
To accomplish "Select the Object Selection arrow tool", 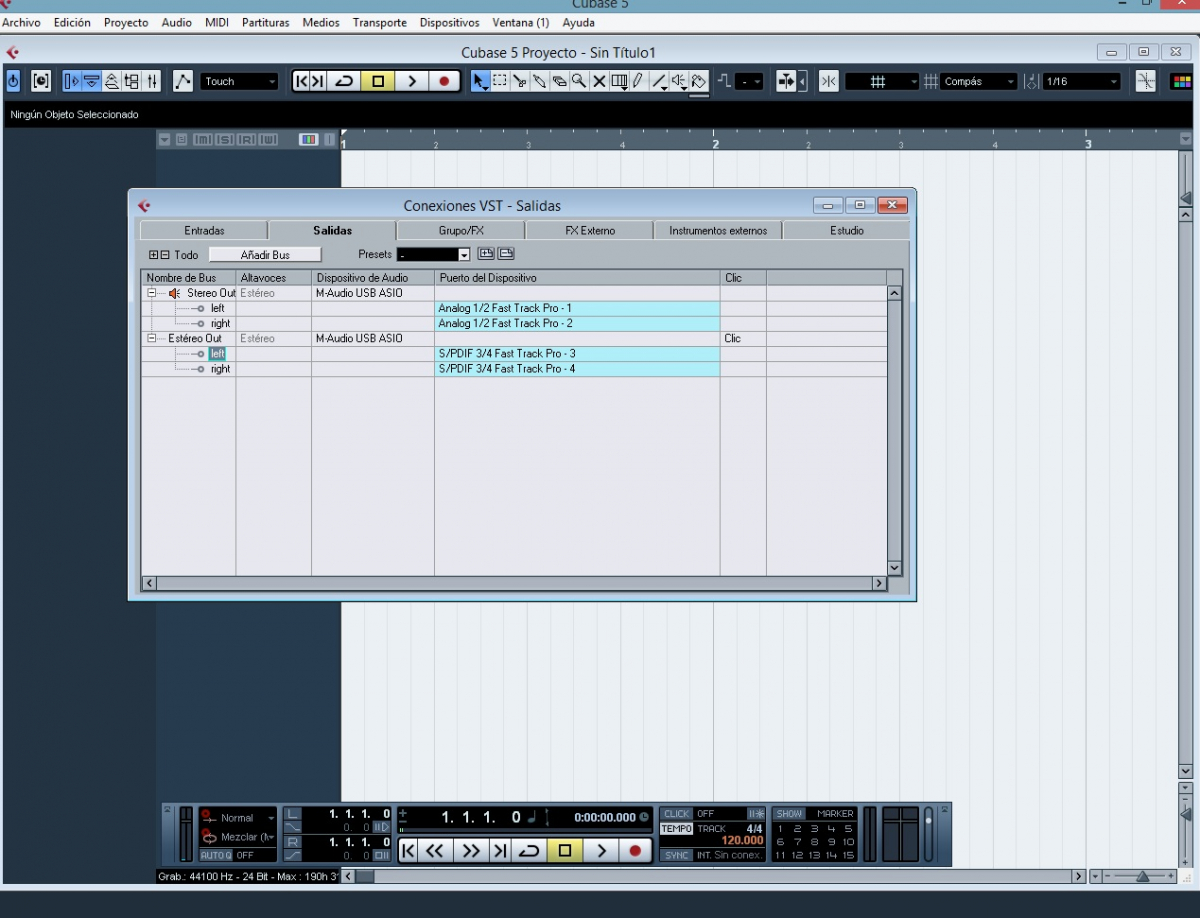I will tap(480, 82).
